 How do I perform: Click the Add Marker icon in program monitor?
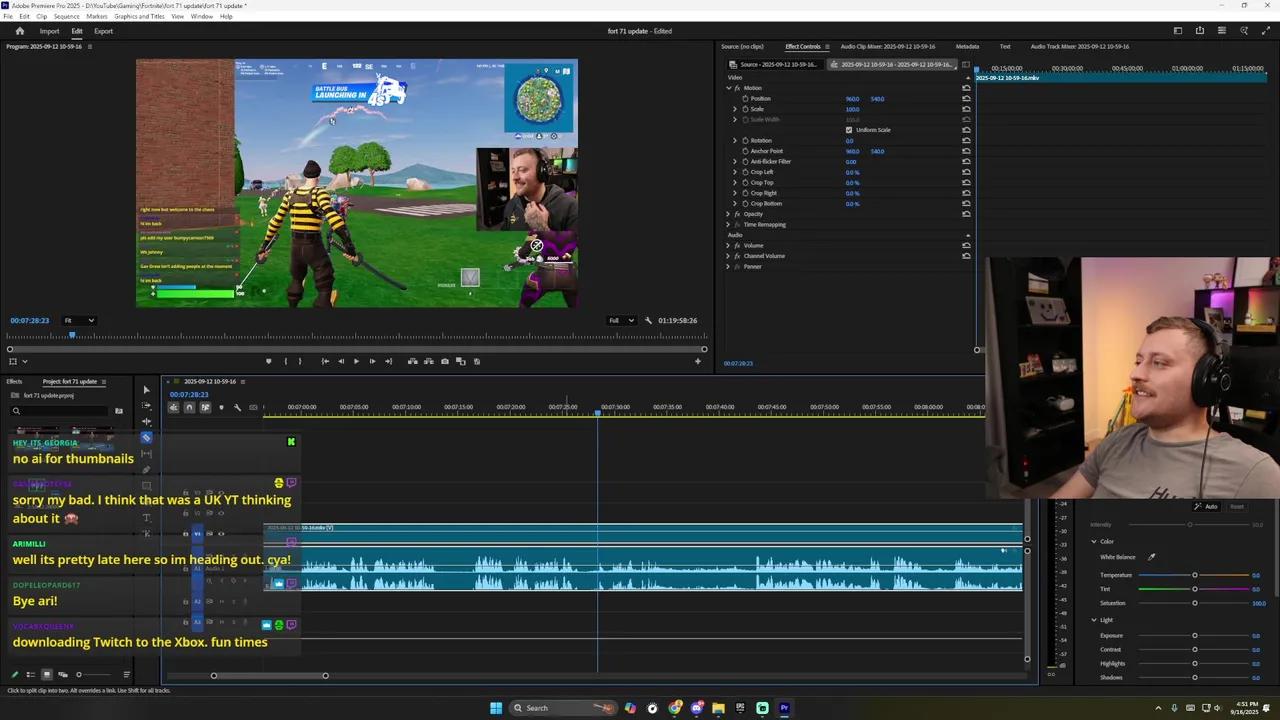point(268,361)
